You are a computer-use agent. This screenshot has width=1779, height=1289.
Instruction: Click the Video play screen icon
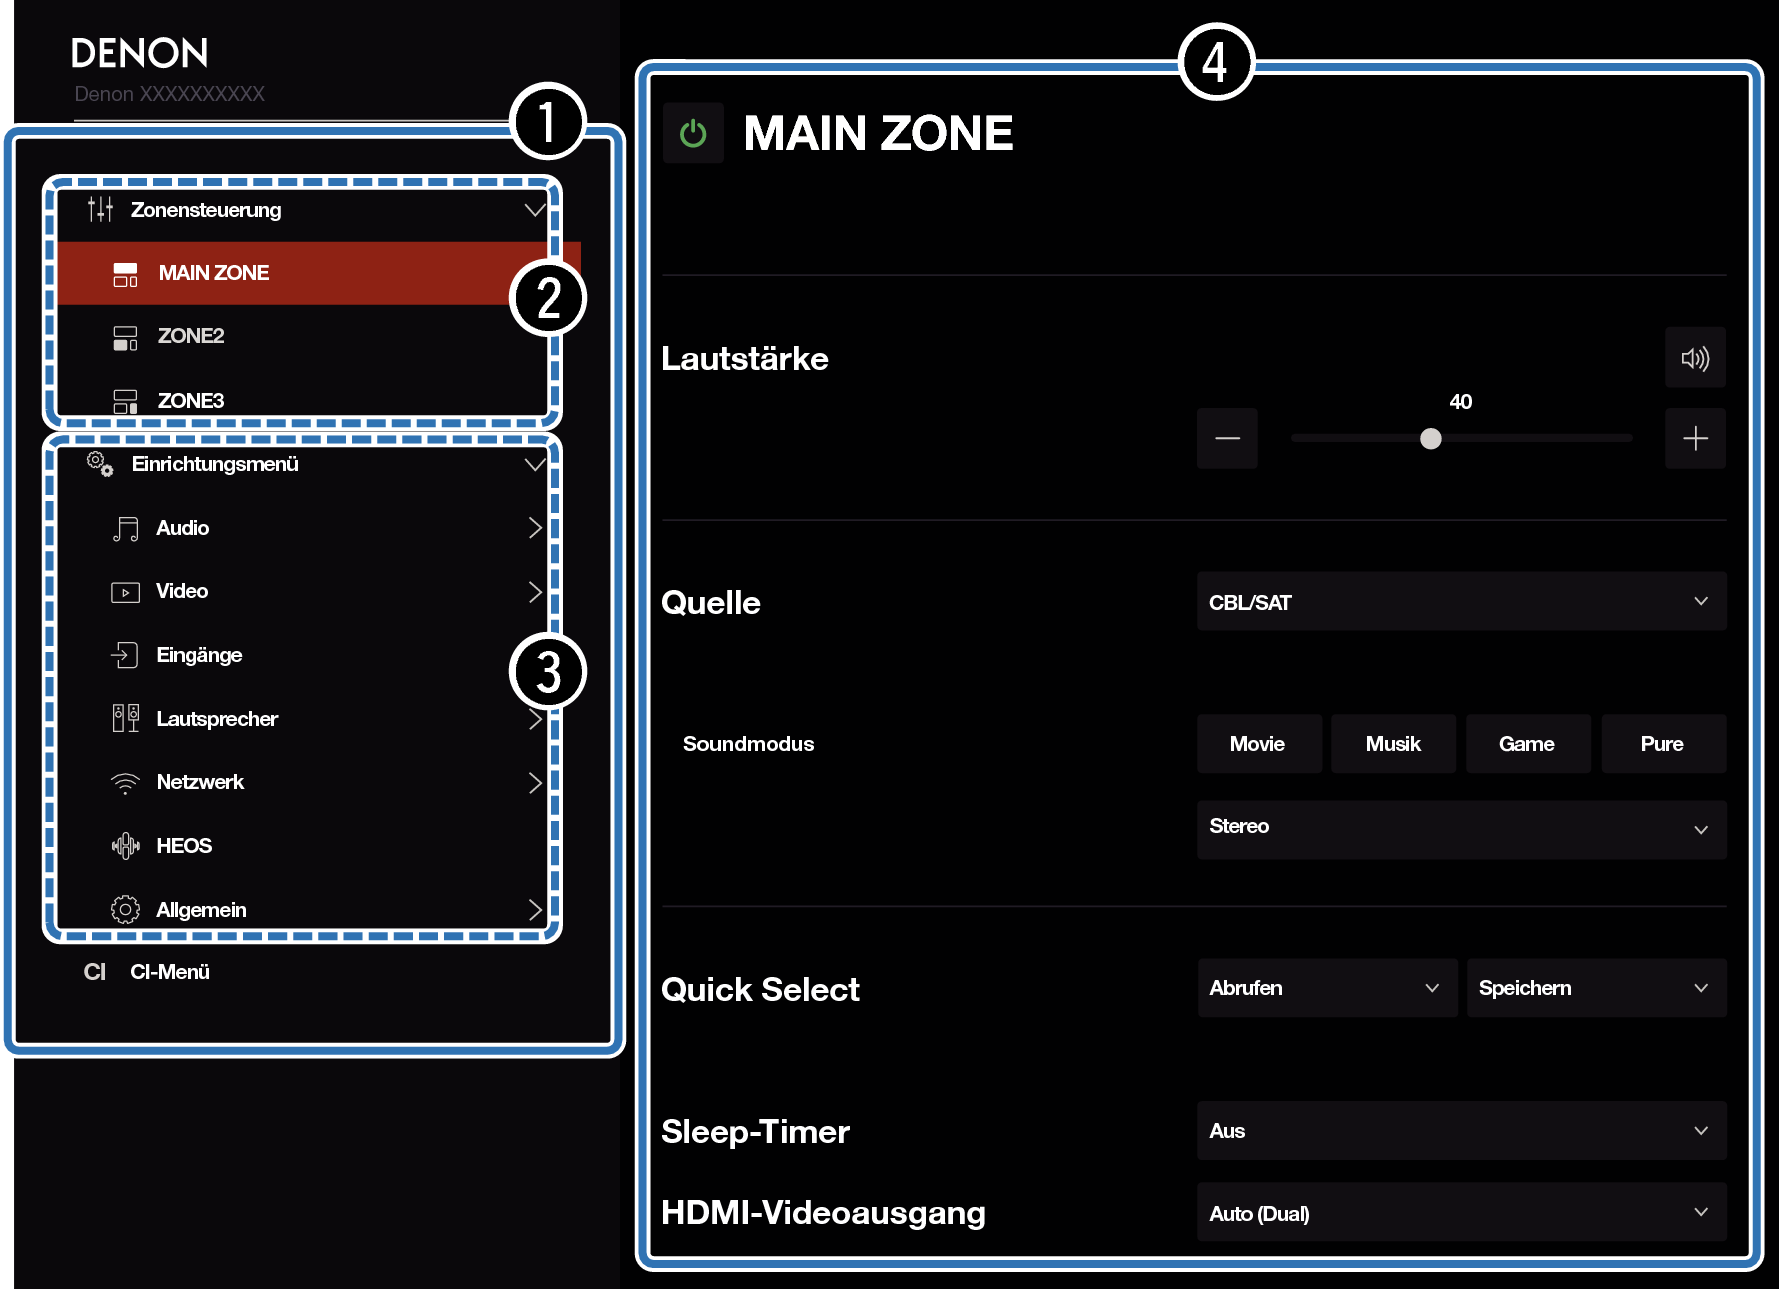(125, 592)
